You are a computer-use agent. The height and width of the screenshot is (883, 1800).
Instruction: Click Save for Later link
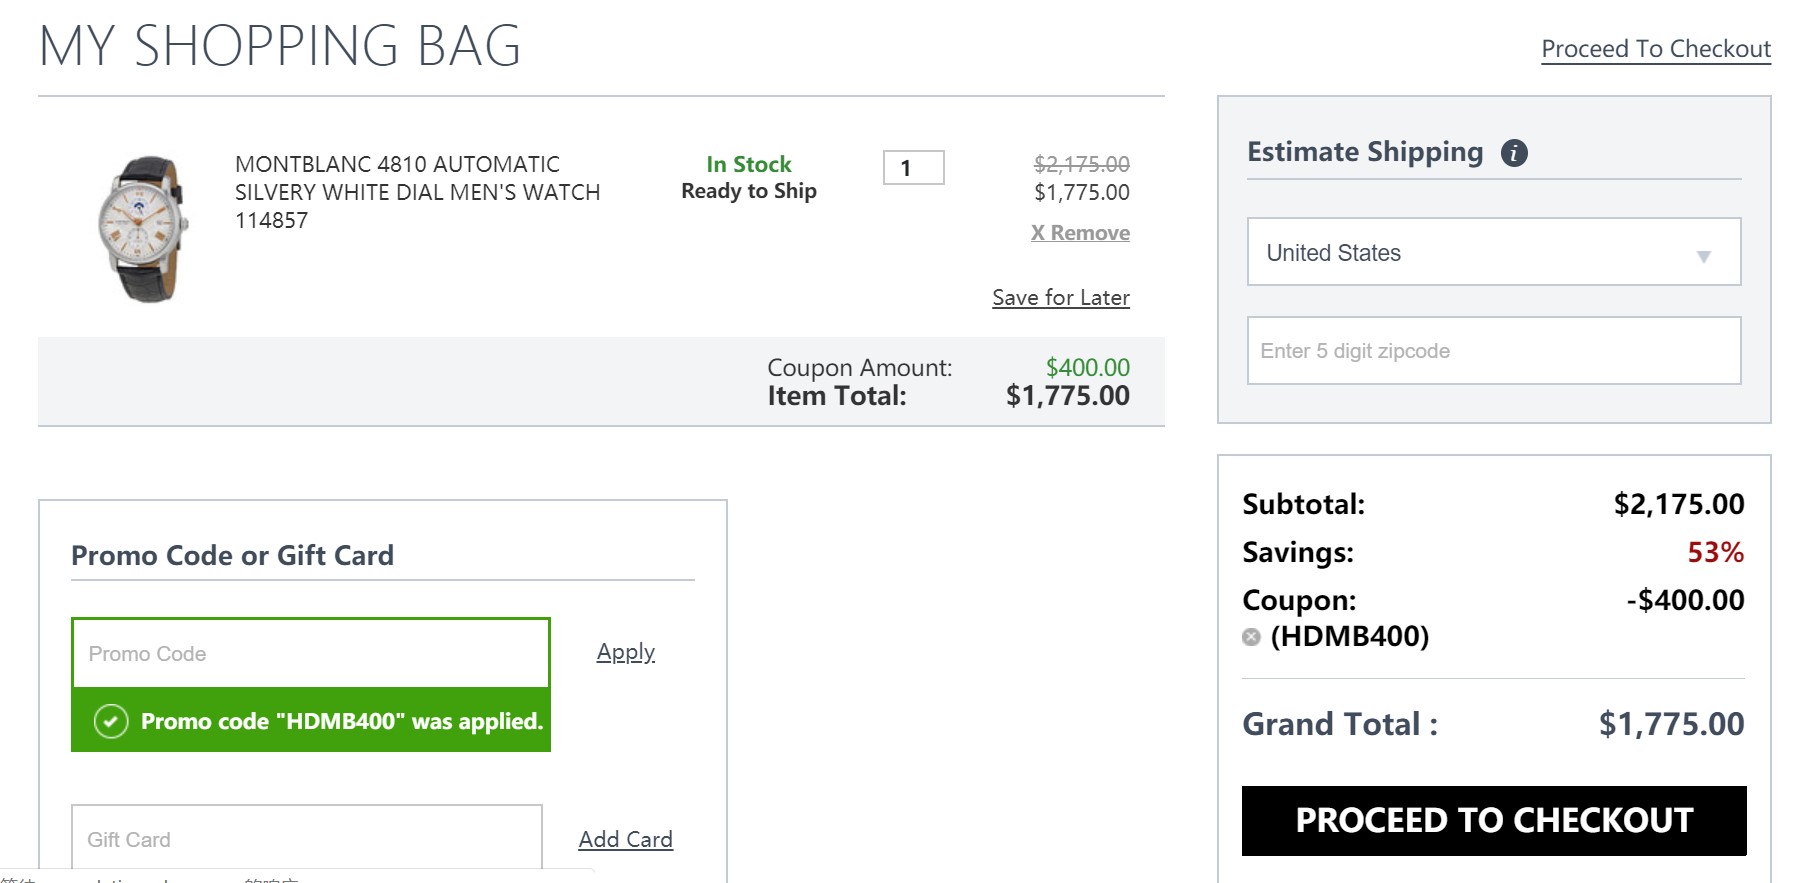pyautogui.click(x=1061, y=298)
